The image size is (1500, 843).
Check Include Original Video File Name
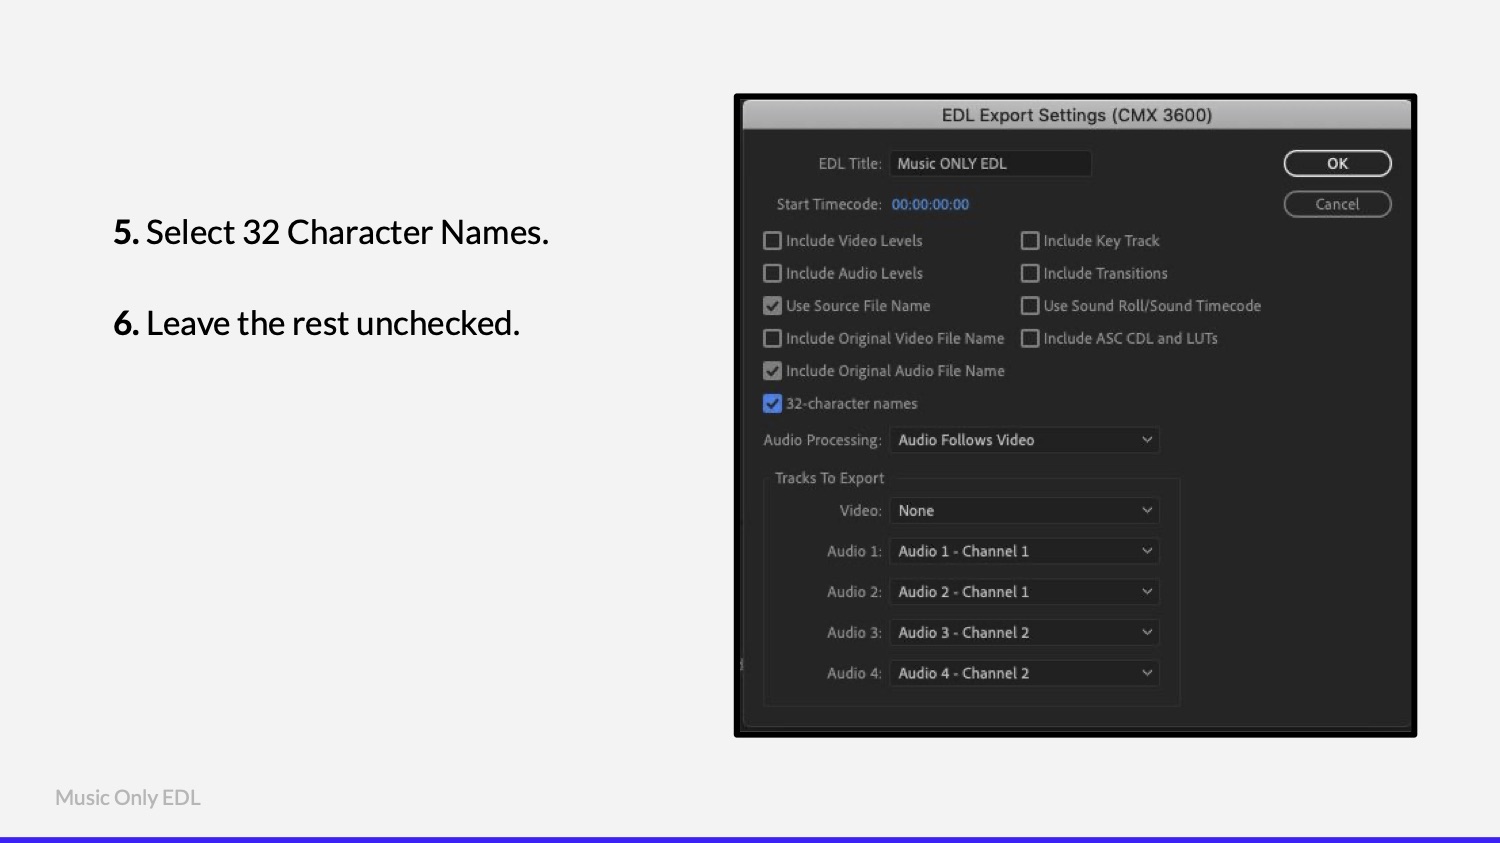pyautogui.click(x=772, y=338)
